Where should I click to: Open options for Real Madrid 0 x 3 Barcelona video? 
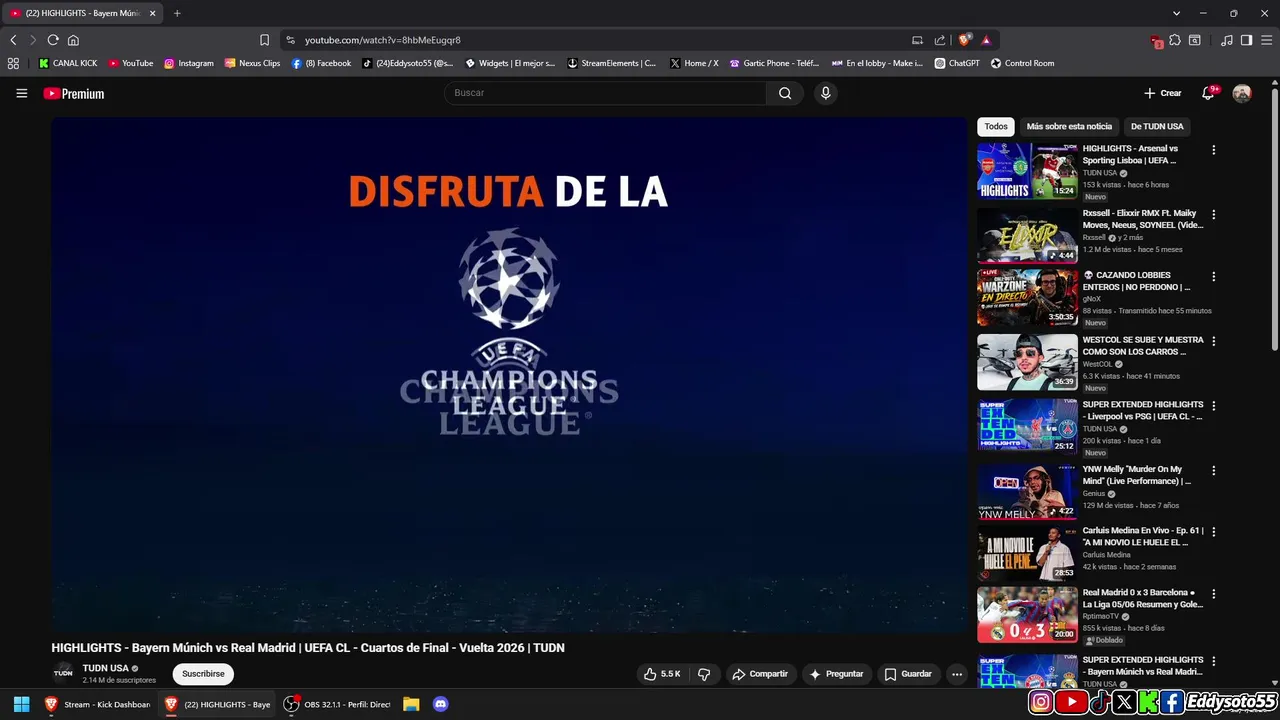coord(1214,594)
